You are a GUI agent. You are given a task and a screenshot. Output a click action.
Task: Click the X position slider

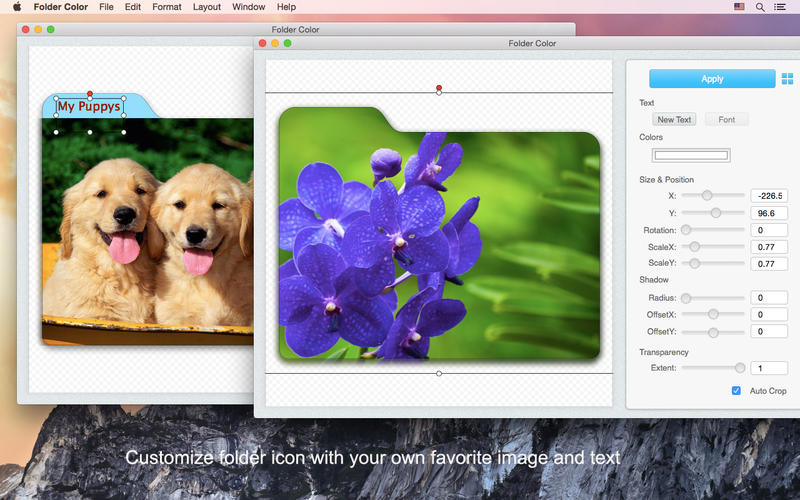tap(713, 195)
